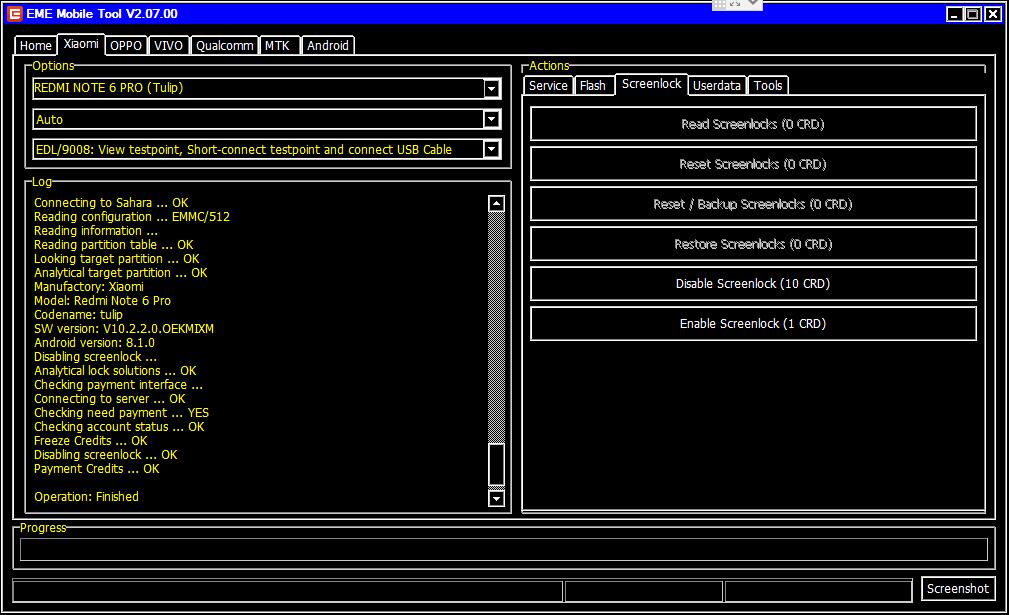
Task: Click log line 'Freeze Credits ... OK'
Action: [x=91, y=441]
